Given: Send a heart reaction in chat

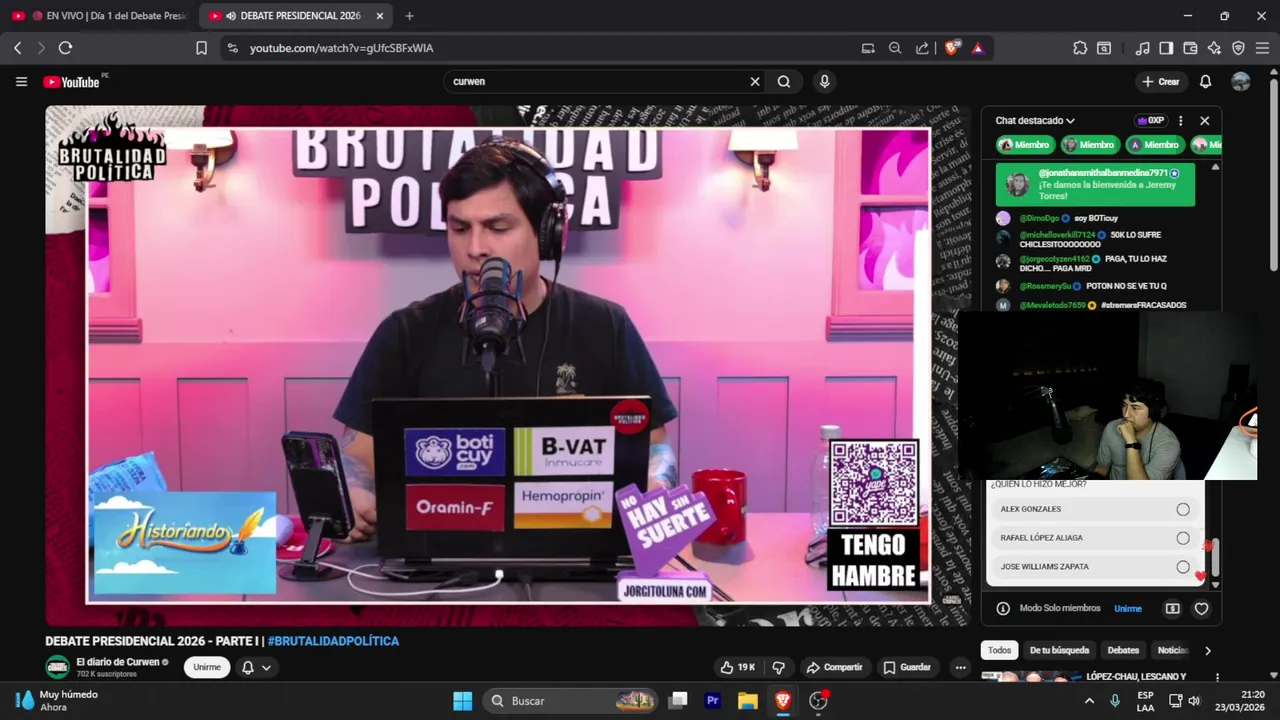Looking at the screenshot, I should coord(1201,608).
